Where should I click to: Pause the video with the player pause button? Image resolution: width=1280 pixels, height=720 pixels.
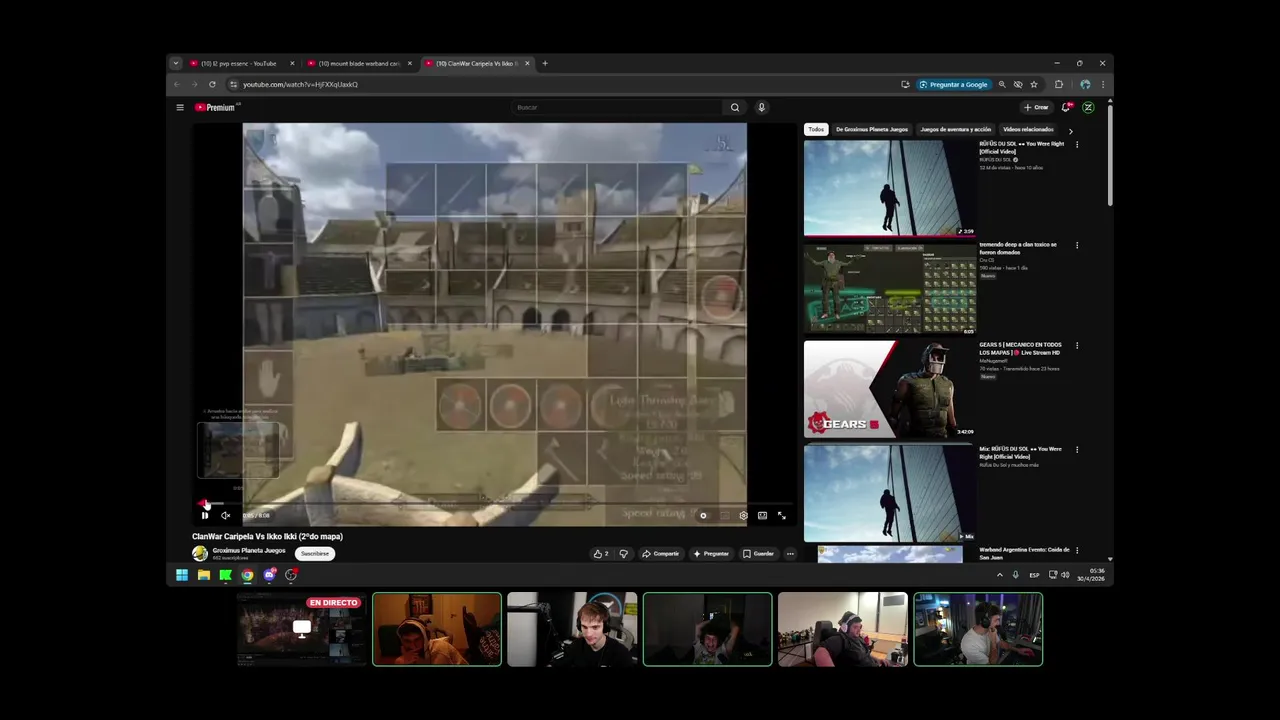[x=205, y=516]
